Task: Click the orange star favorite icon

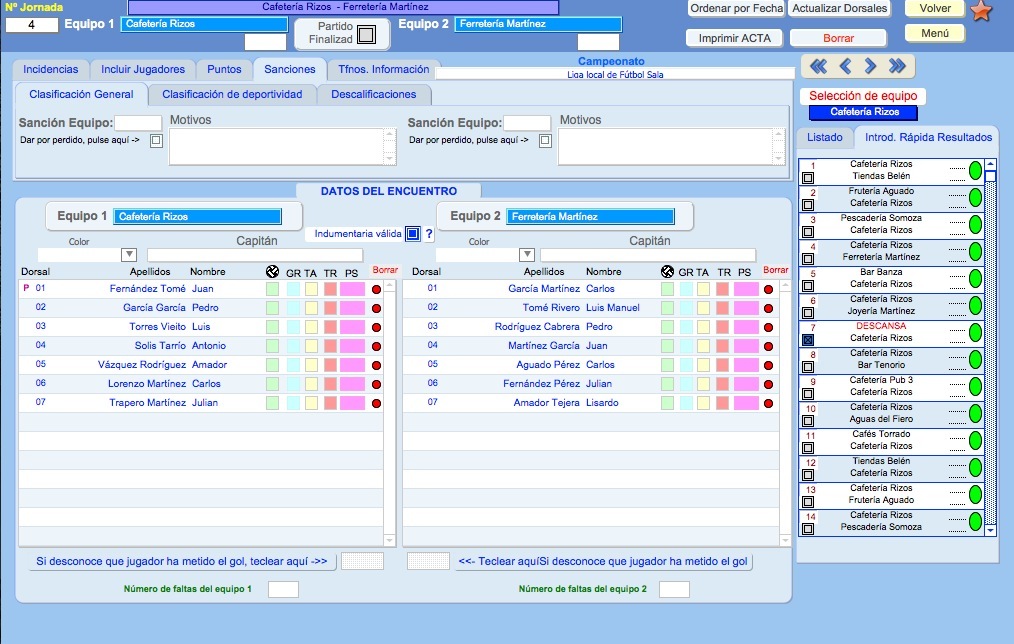Action: 981,11
